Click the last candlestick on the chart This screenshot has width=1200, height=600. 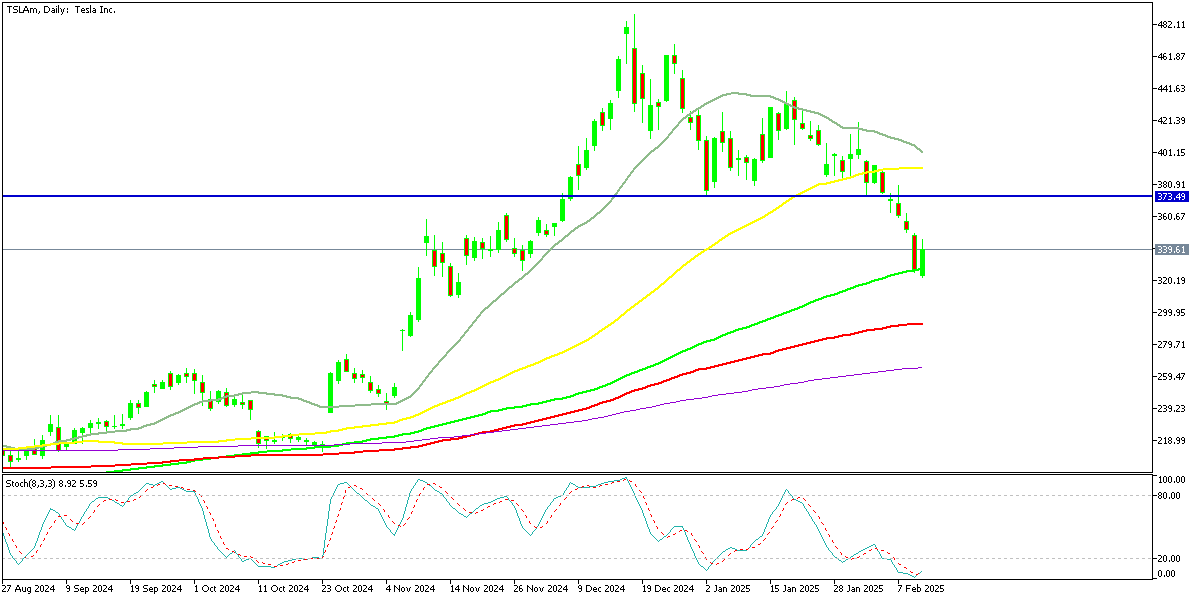(x=922, y=262)
